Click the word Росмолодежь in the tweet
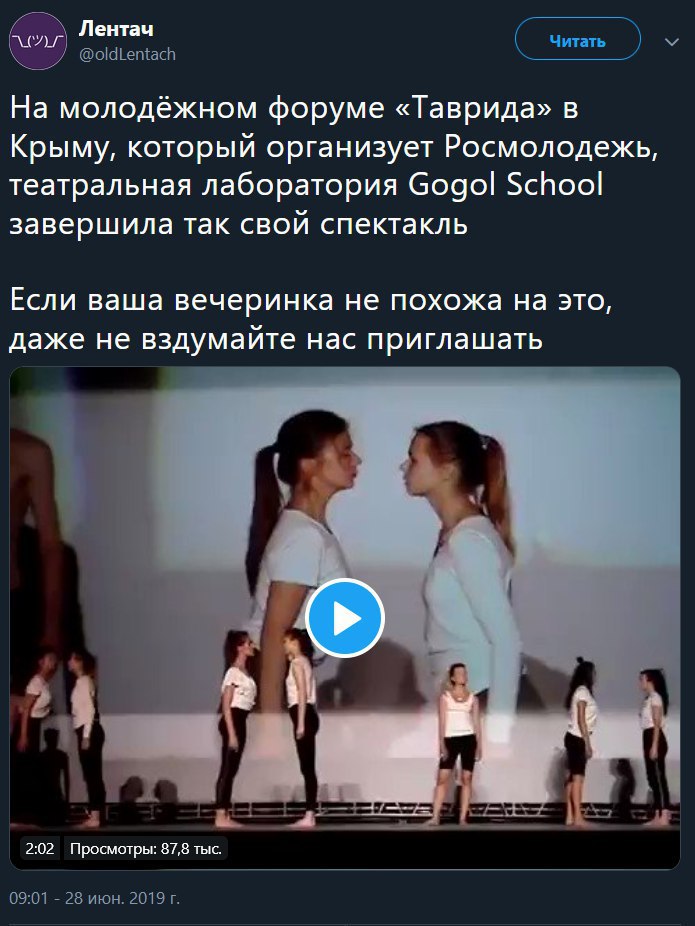Viewport: 695px width, 926px height. pyautogui.click(x=550, y=146)
